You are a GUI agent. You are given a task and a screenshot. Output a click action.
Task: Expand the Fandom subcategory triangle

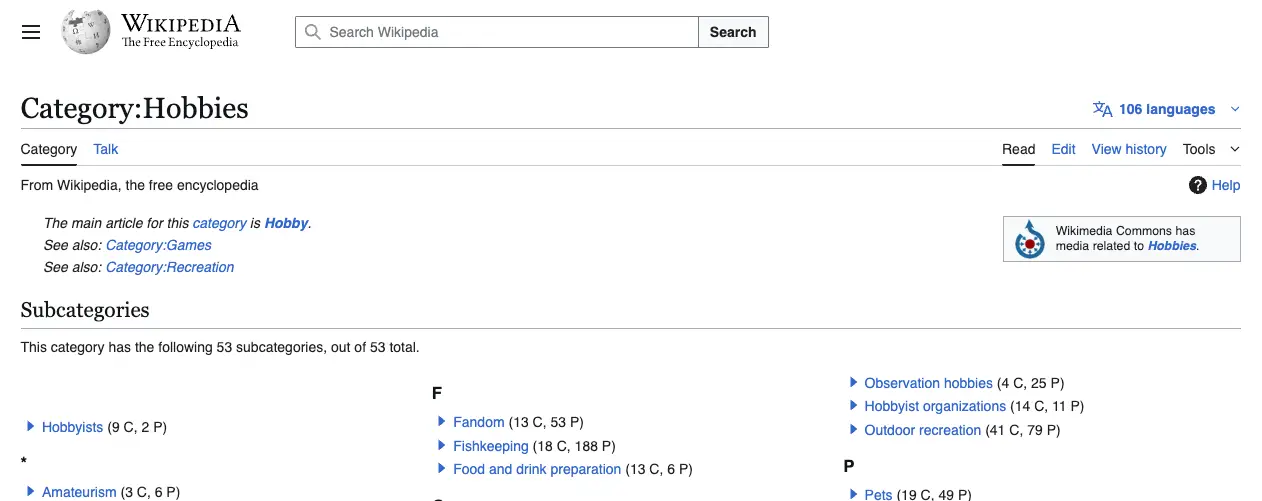click(x=442, y=422)
